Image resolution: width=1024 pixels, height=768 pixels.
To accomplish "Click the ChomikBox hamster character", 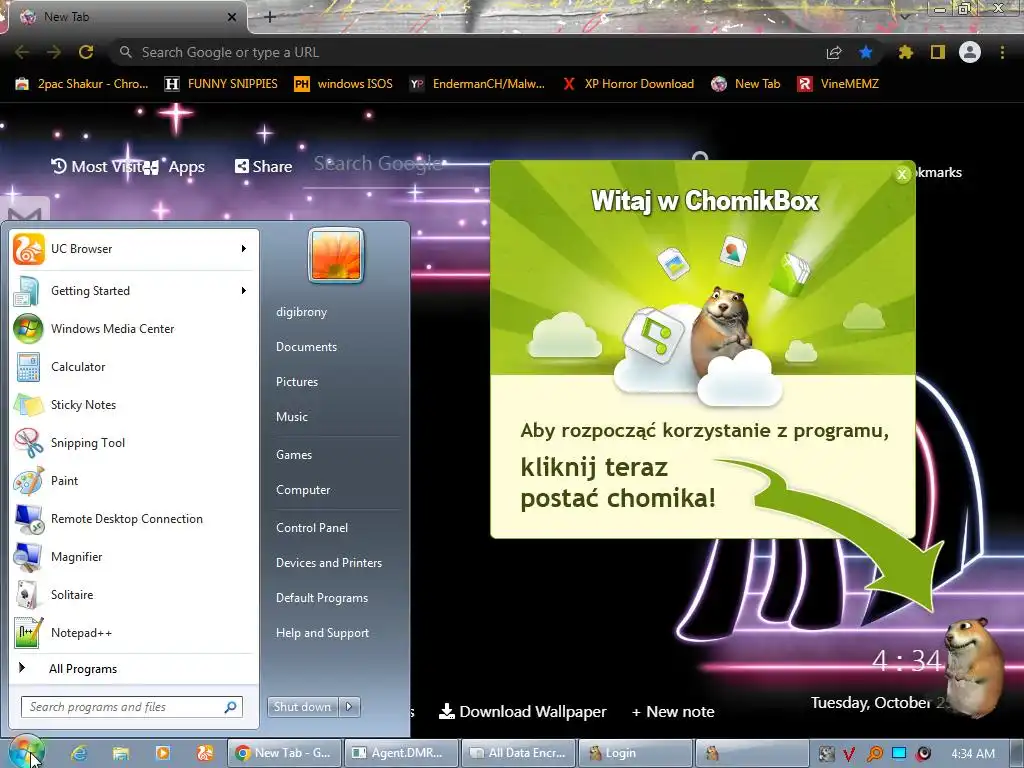I will pyautogui.click(x=975, y=667).
